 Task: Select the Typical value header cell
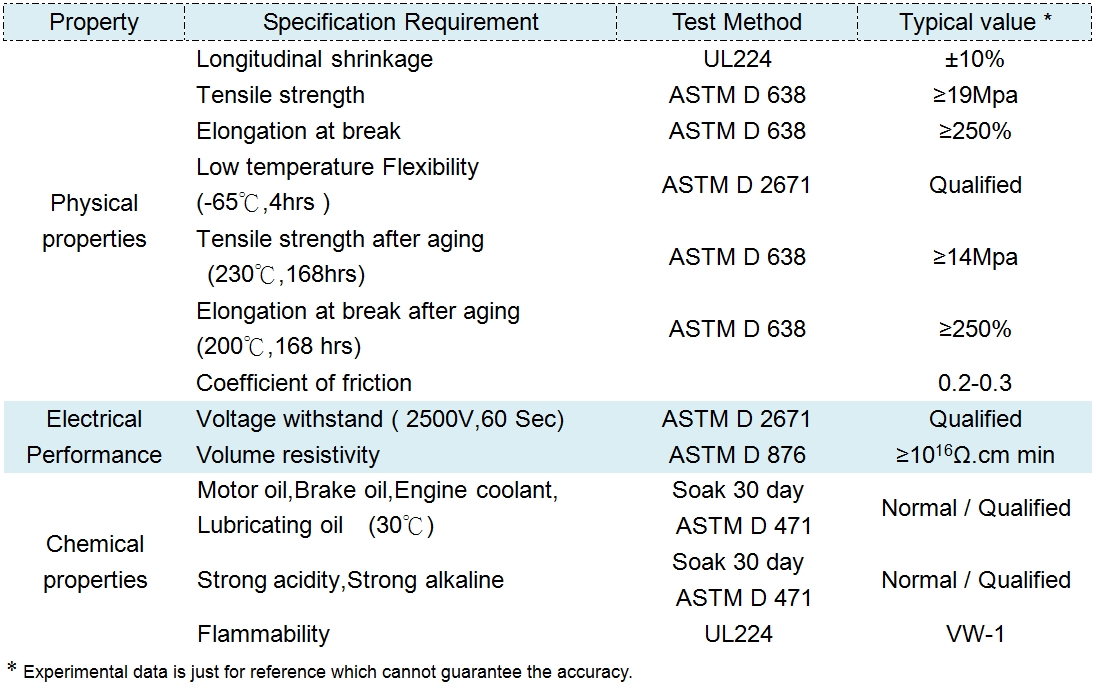coord(975,22)
